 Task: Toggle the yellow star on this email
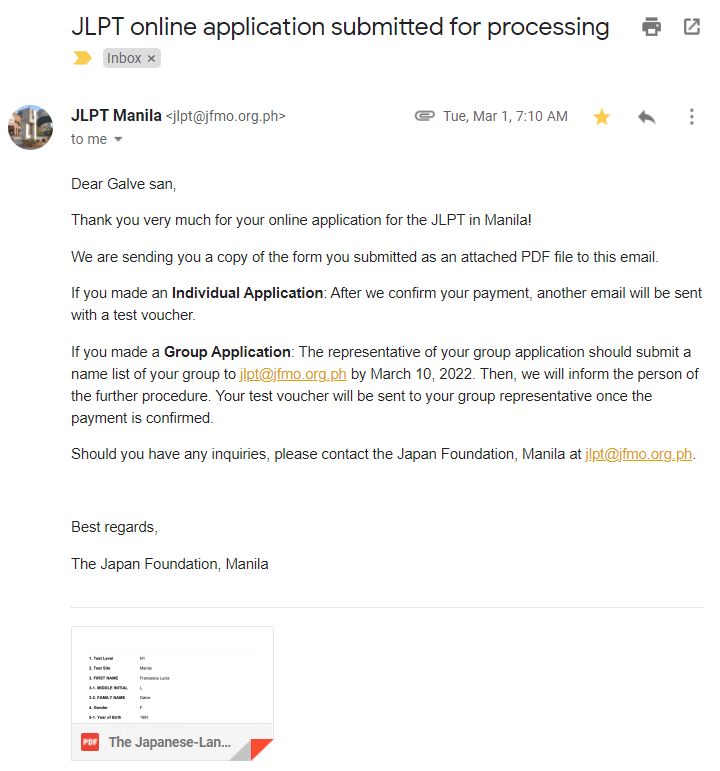coord(601,117)
